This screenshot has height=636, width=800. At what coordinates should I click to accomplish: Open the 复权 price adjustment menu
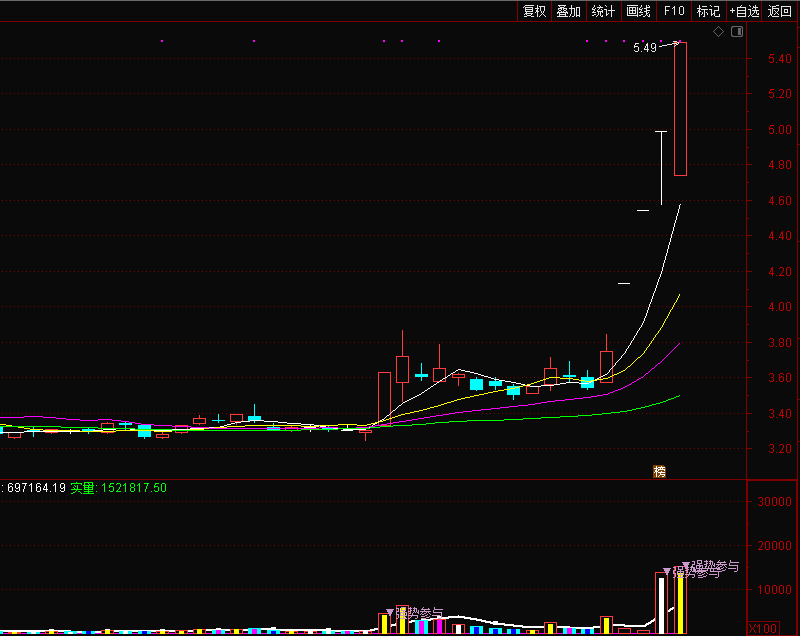pos(534,11)
